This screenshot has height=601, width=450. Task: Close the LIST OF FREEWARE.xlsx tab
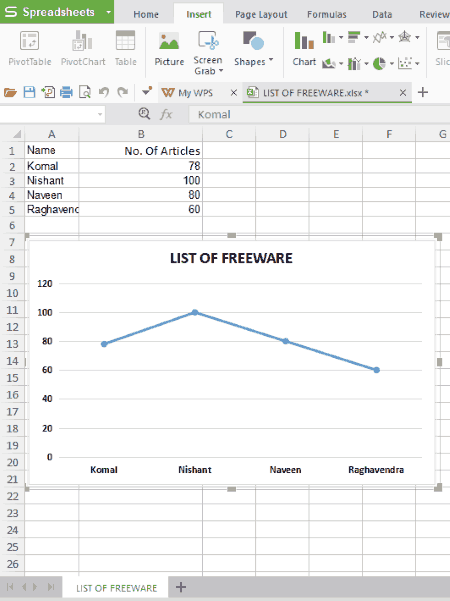click(402, 92)
